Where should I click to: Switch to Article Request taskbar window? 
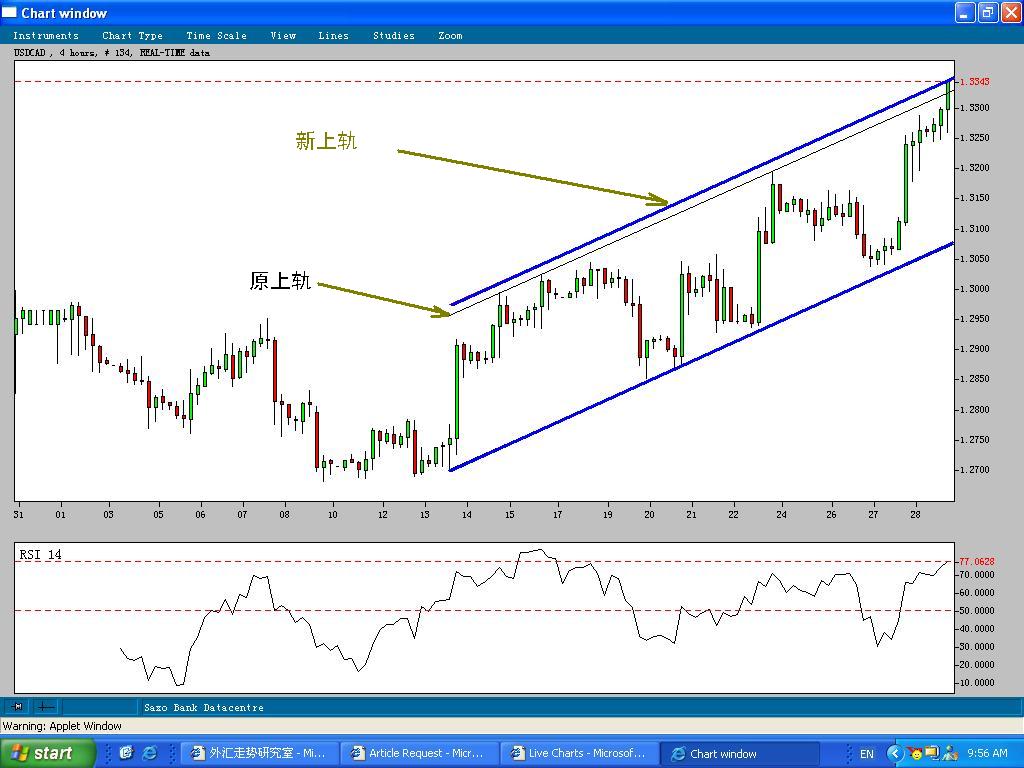tap(419, 753)
